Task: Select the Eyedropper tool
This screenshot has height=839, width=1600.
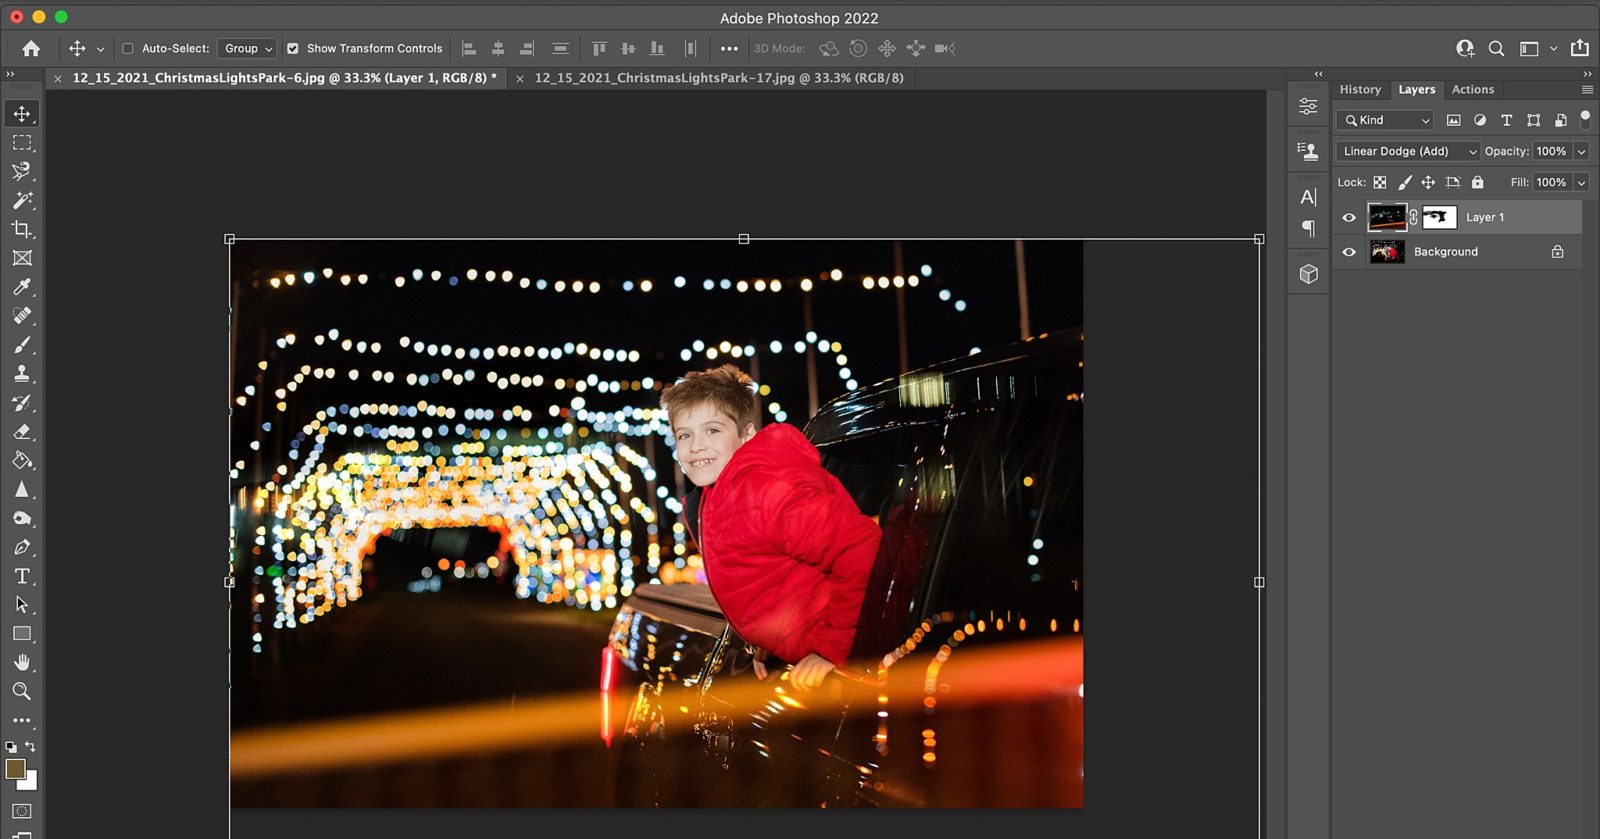Action: click(x=22, y=287)
